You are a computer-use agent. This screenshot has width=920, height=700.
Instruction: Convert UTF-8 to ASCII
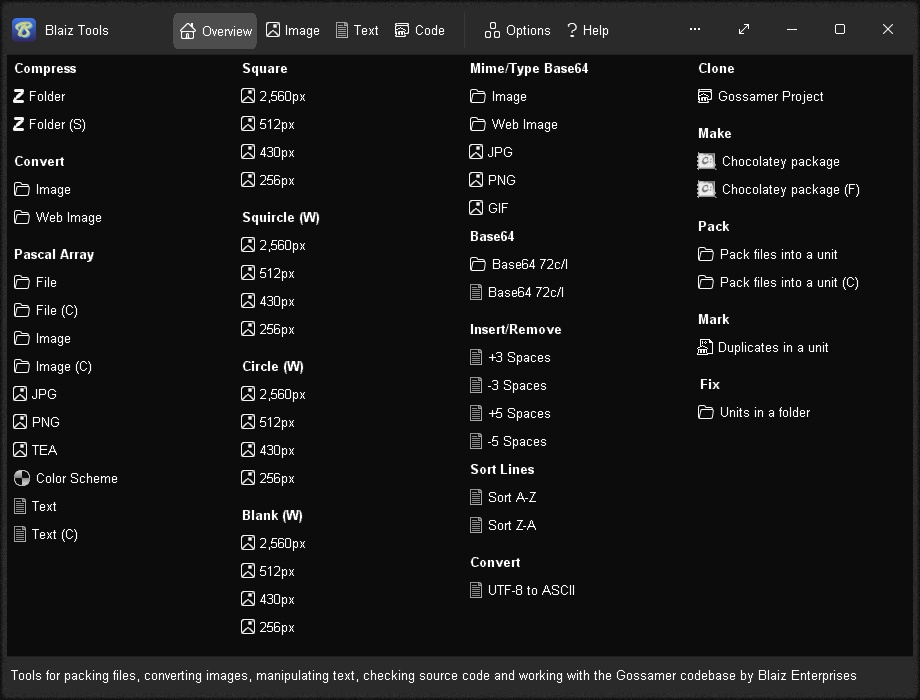click(532, 590)
